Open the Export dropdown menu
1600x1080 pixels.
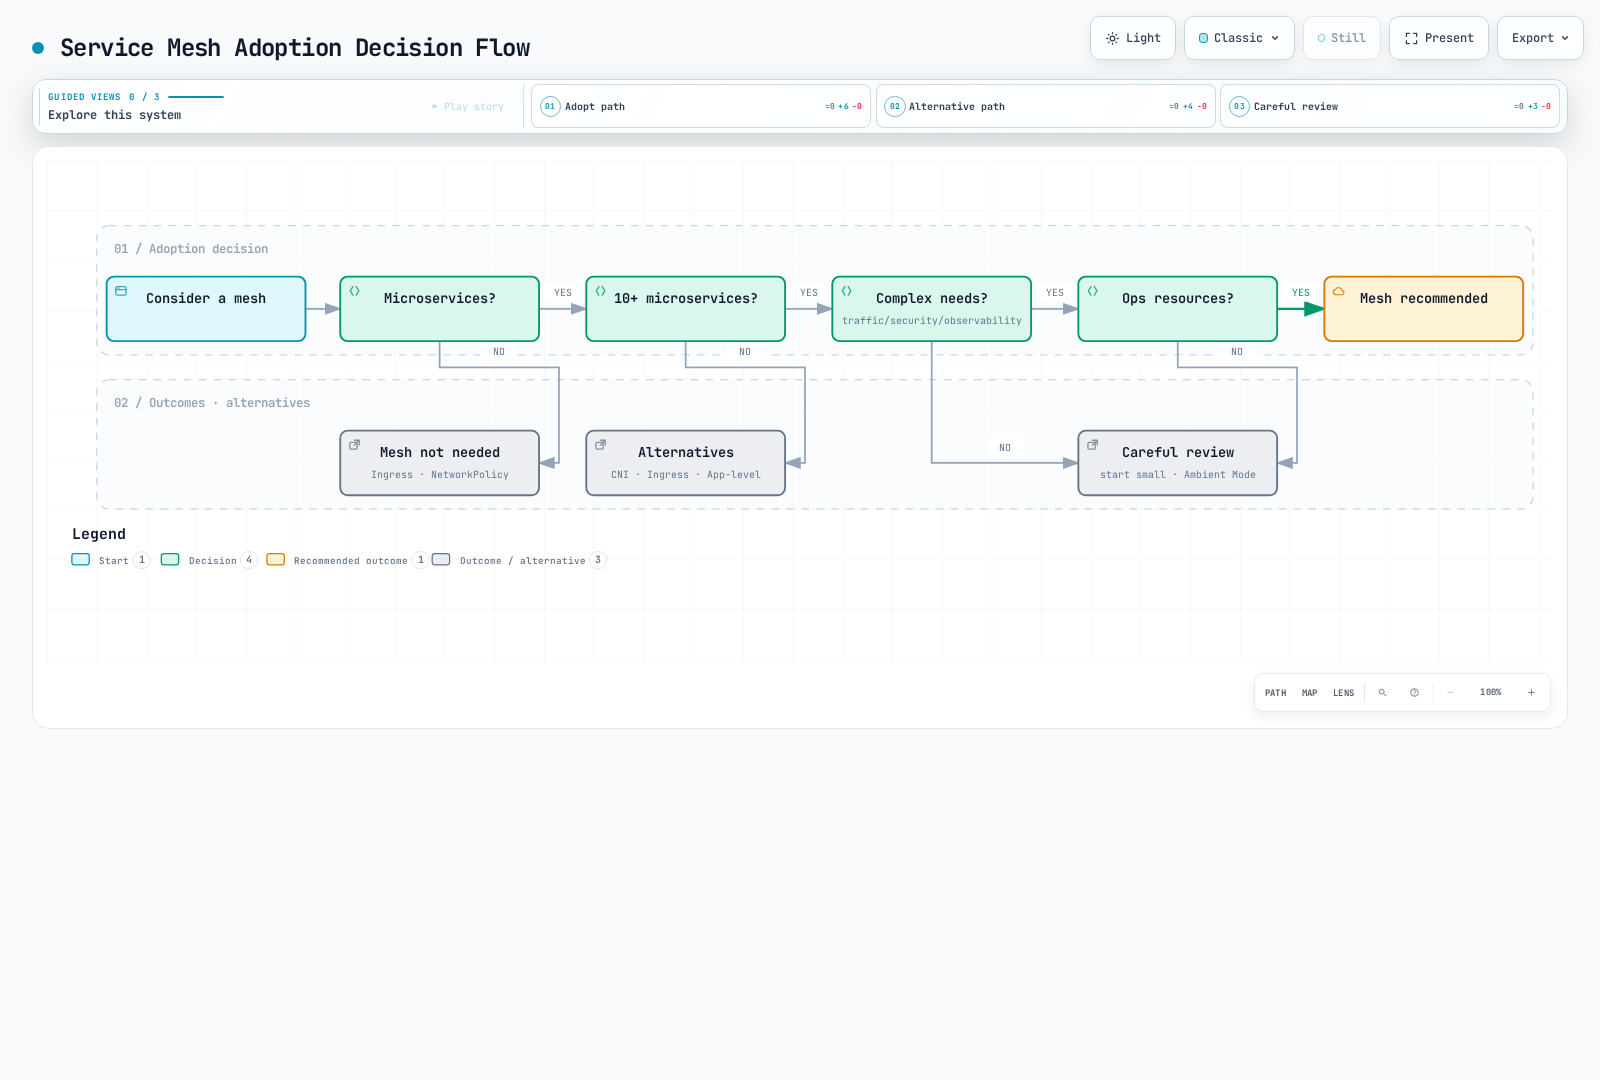pyautogui.click(x=1540, y=38)
